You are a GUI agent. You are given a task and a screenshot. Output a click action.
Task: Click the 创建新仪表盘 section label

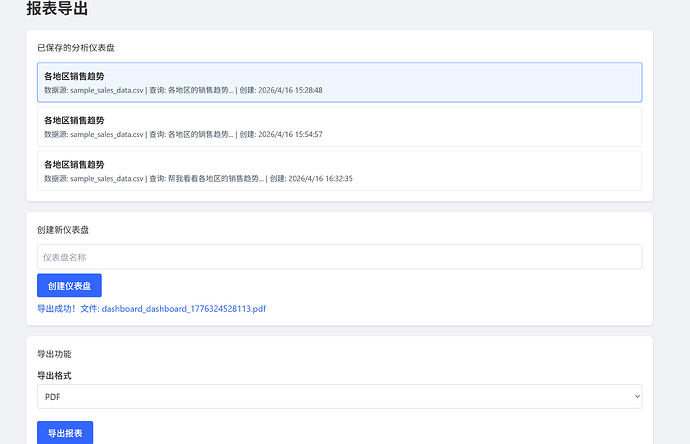tap(63, 230)
